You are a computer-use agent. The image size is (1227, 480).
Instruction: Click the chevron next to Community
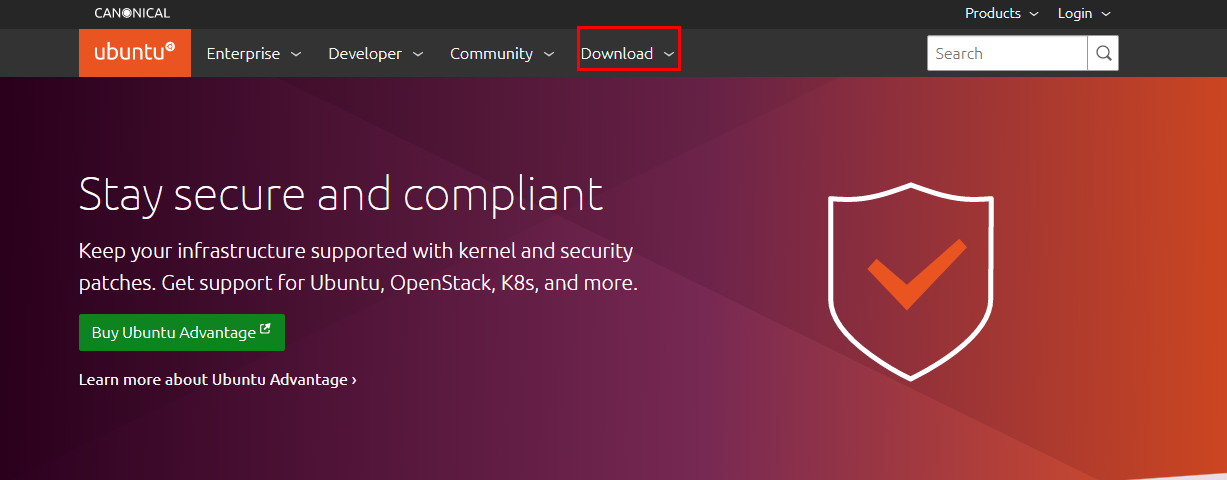click(549, 55)
